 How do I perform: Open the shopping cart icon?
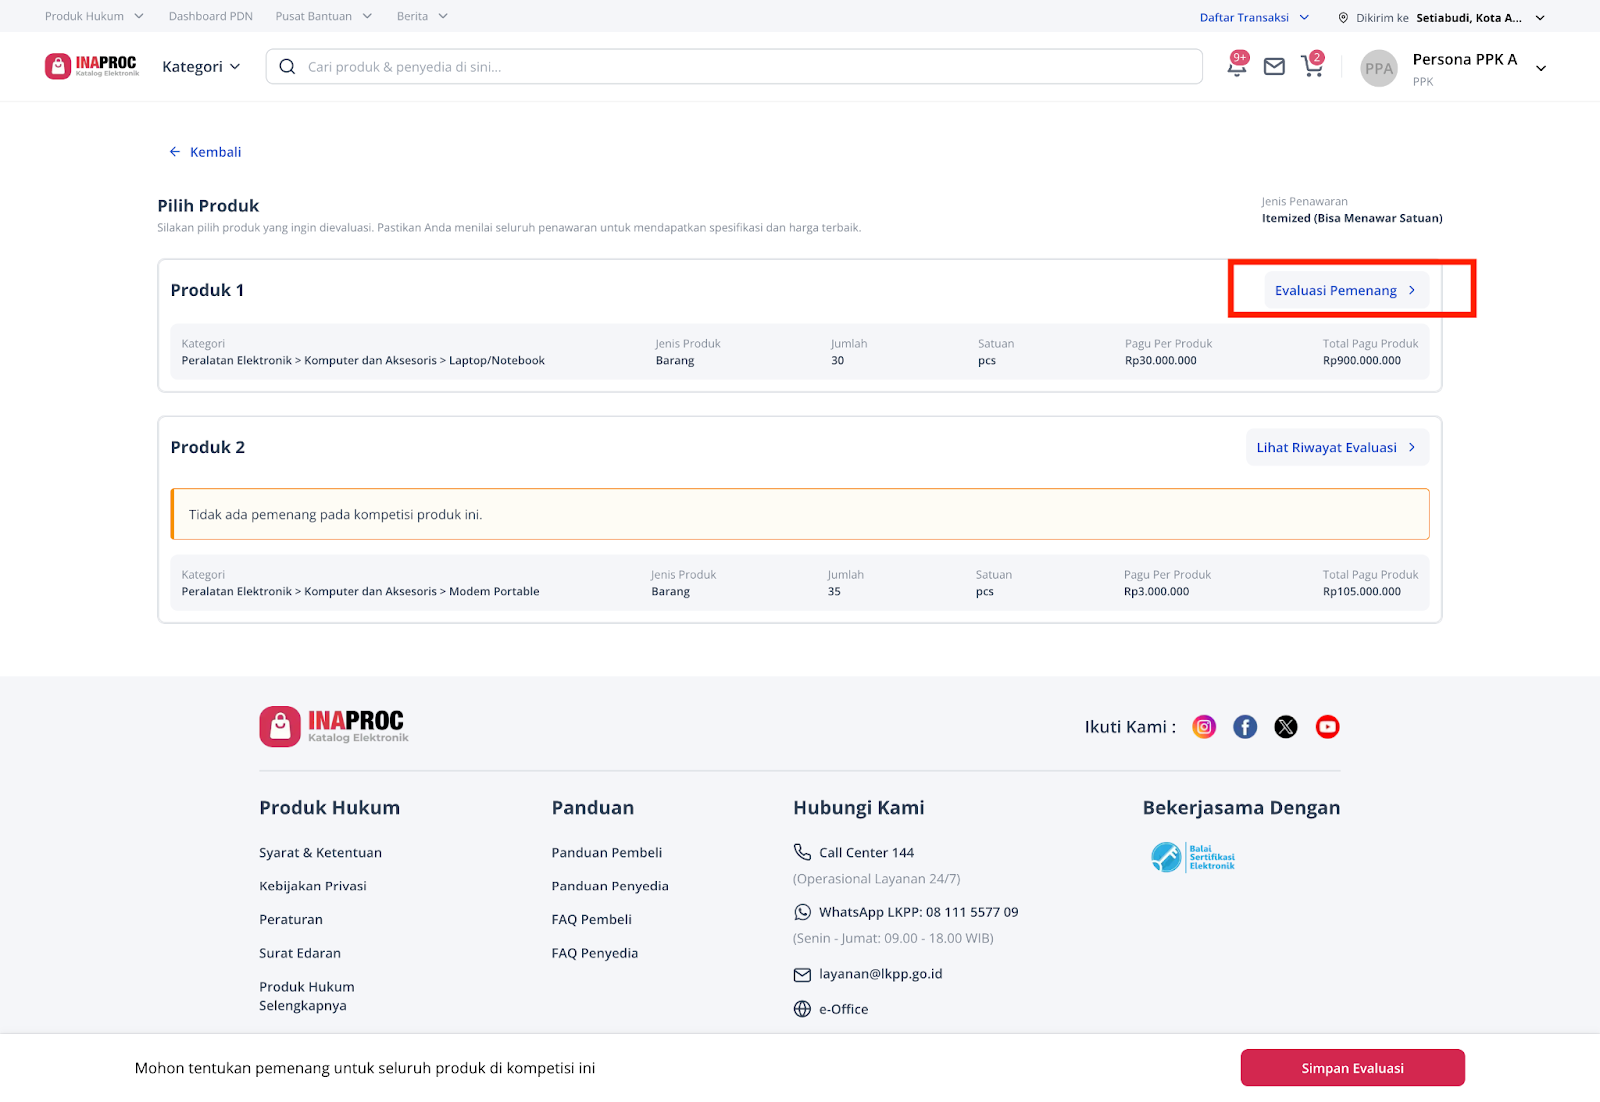(1311, 67)
